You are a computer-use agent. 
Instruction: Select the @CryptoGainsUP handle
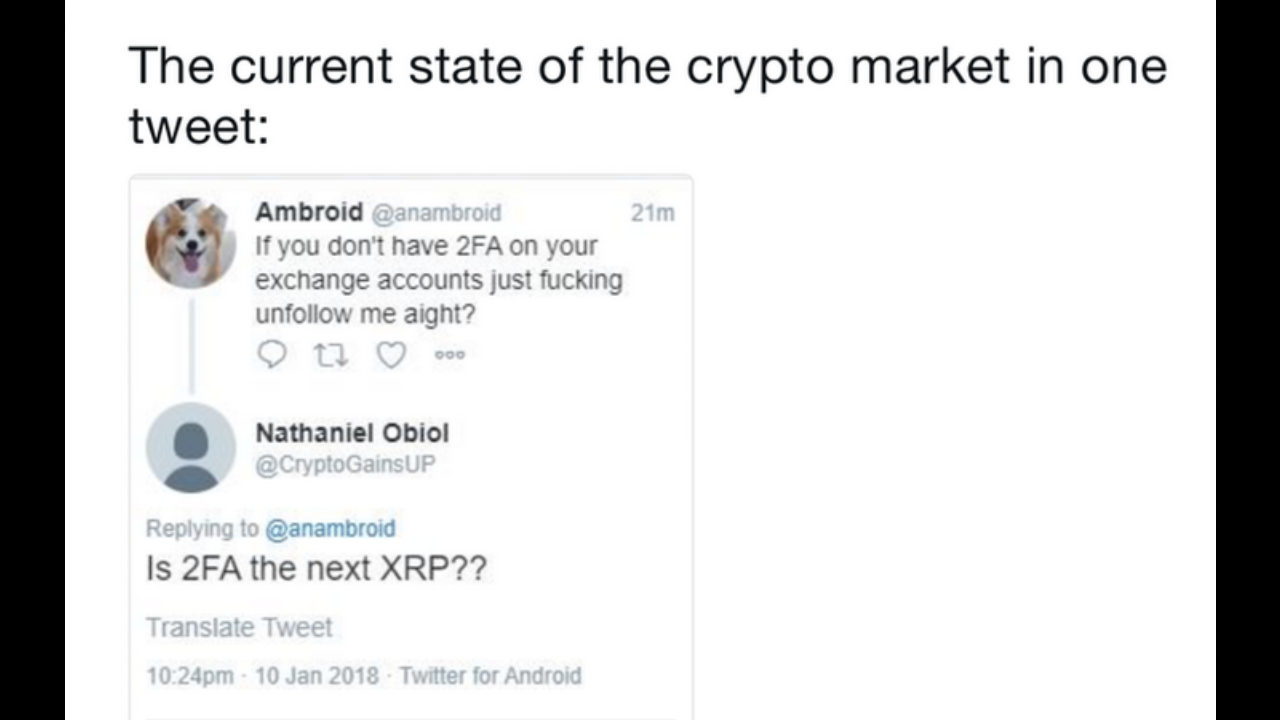[344, 464]
